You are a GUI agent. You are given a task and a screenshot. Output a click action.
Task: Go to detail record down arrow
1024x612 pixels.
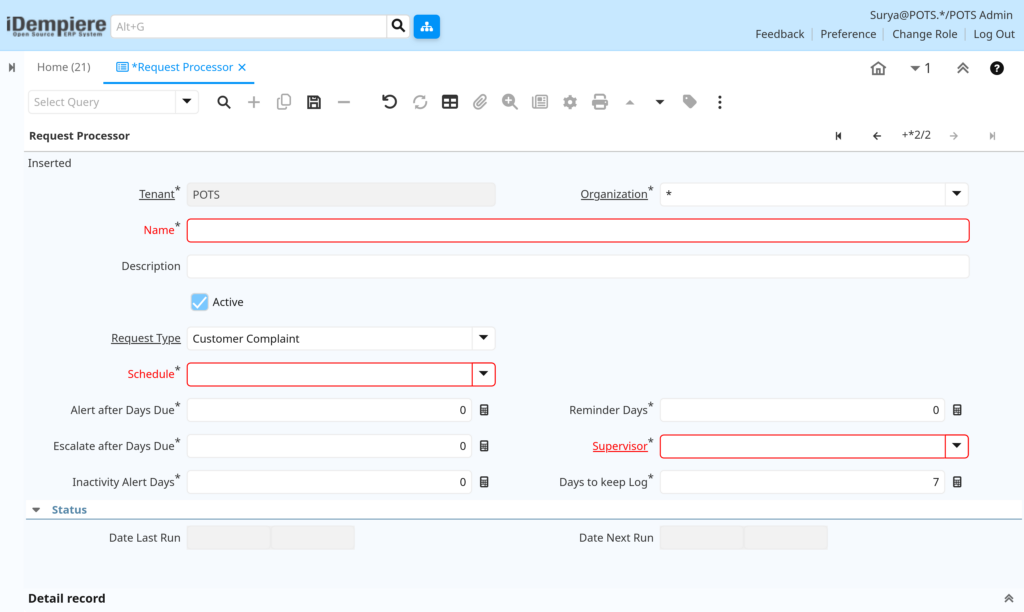[660, 102]
